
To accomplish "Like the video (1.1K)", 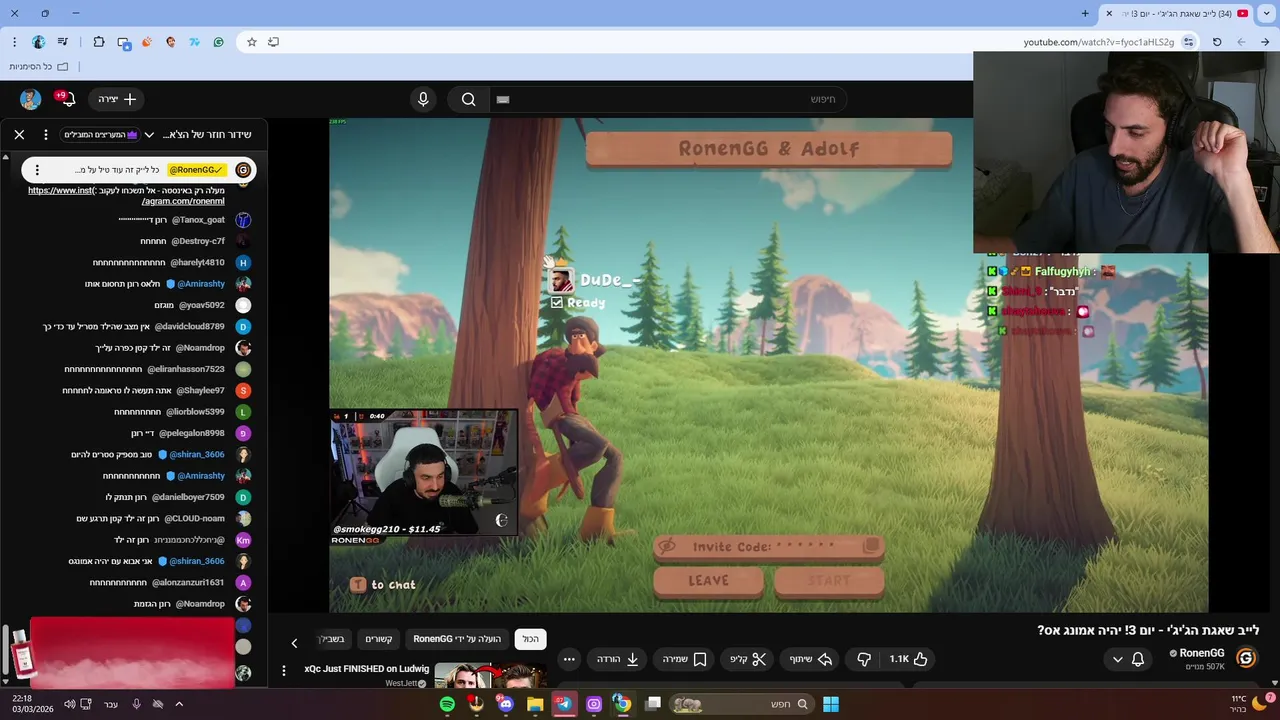I will (909, 659).
